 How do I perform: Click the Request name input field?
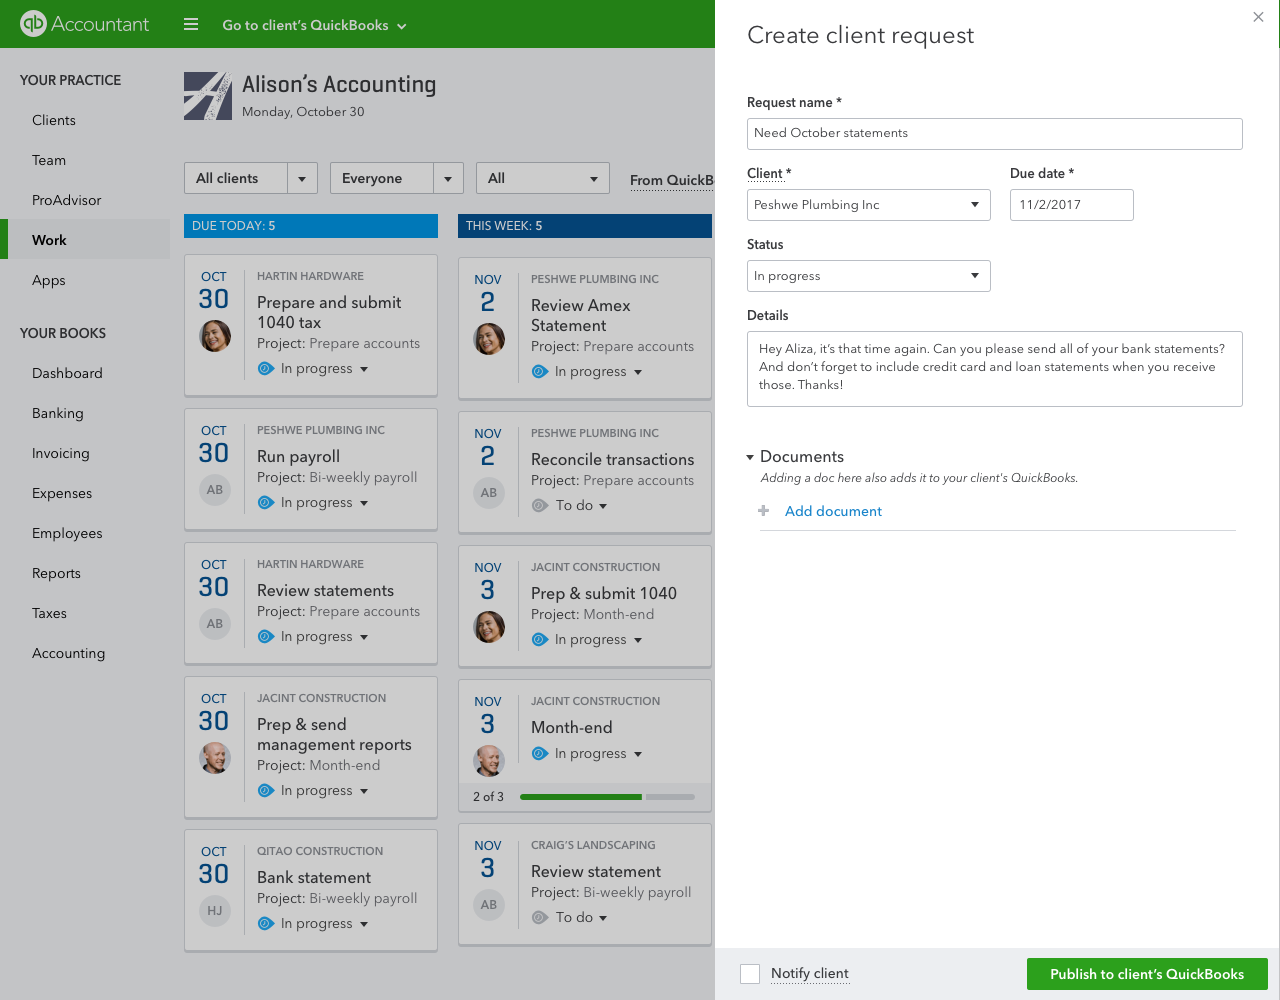[x=995, y=134]
